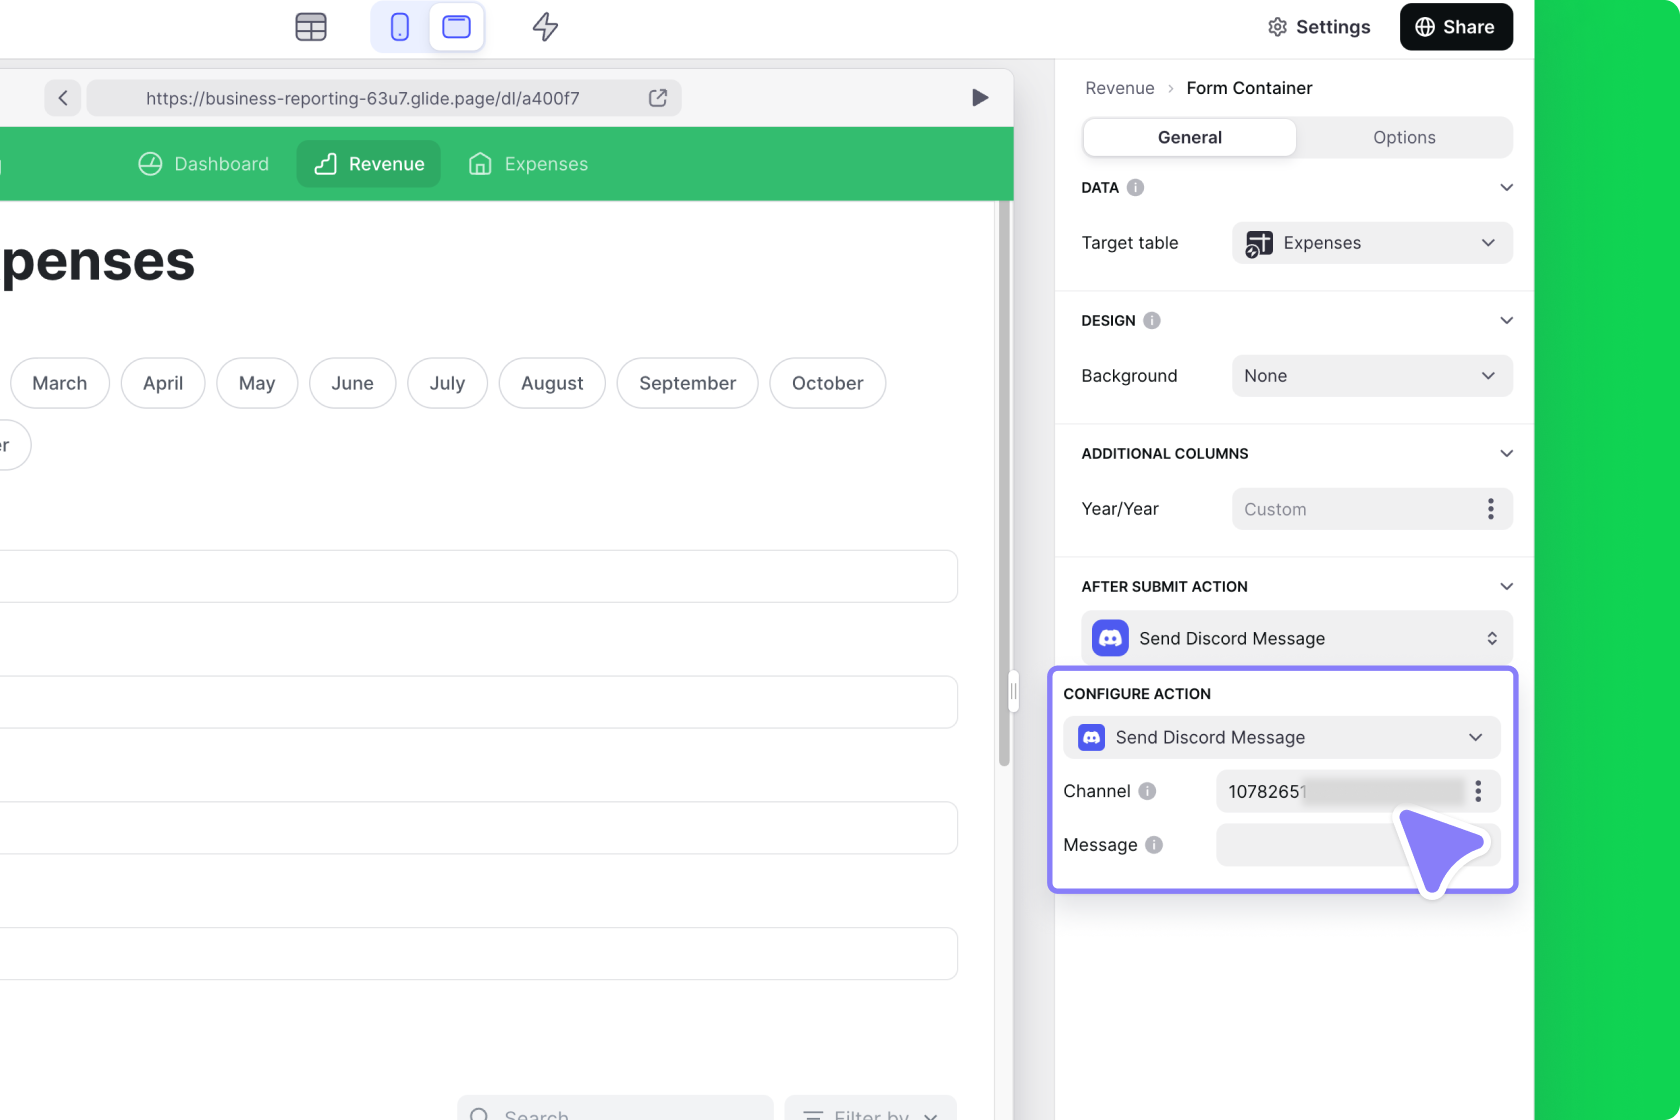
Task: Select the September month chip
Action: pyautogui.click(x=687, y=383)
